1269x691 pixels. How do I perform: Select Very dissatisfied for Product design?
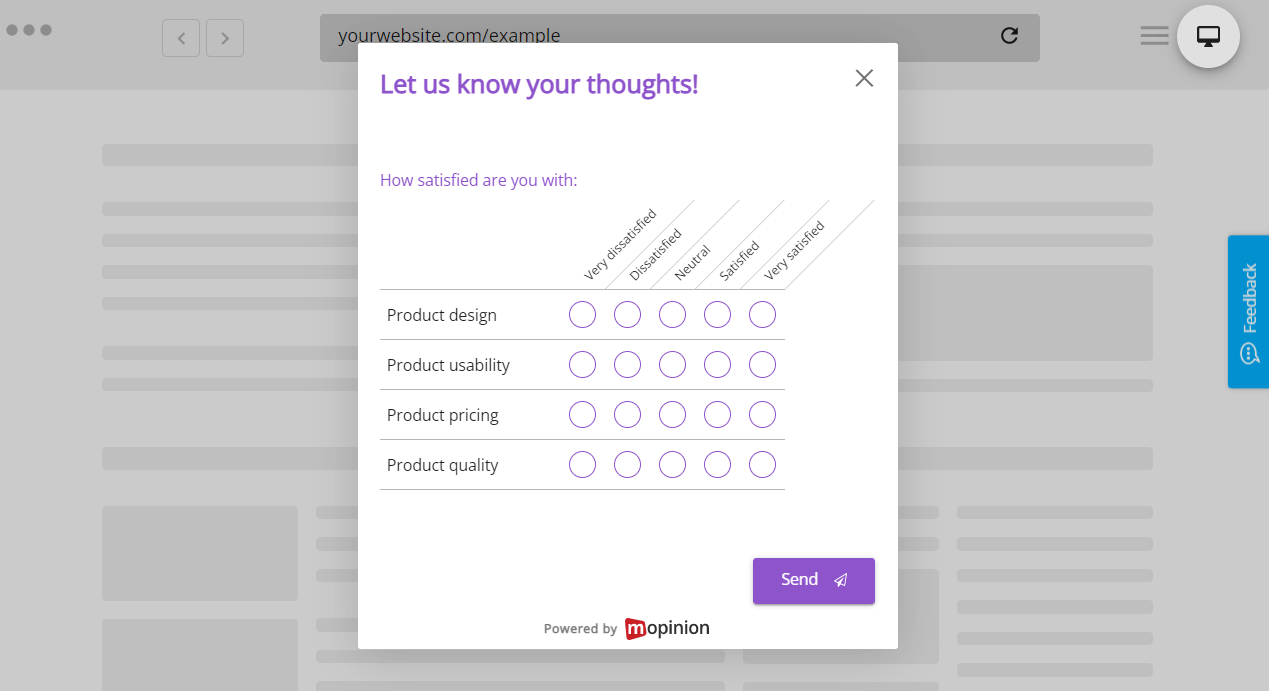click(x=582, y=314)
